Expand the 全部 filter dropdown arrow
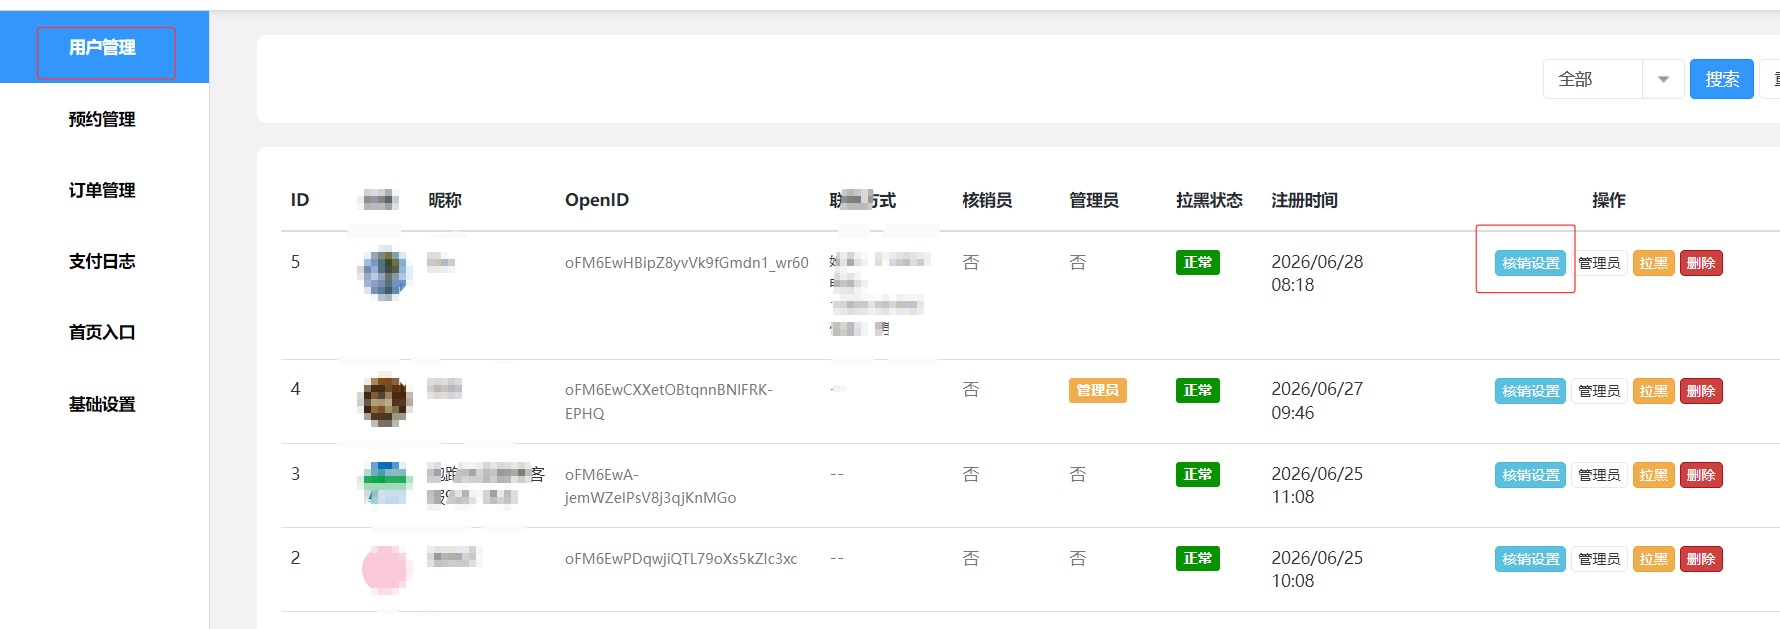The image size is (1780, 629). tap(1663, 79)
